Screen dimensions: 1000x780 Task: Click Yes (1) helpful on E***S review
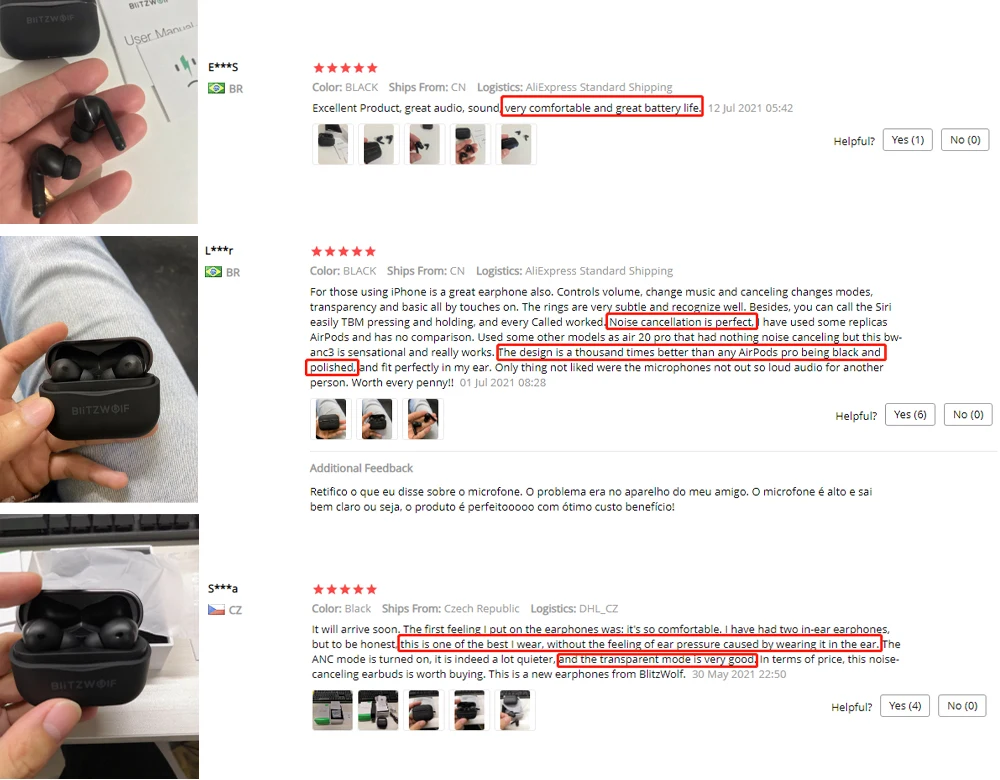click(x=908, y=140)
